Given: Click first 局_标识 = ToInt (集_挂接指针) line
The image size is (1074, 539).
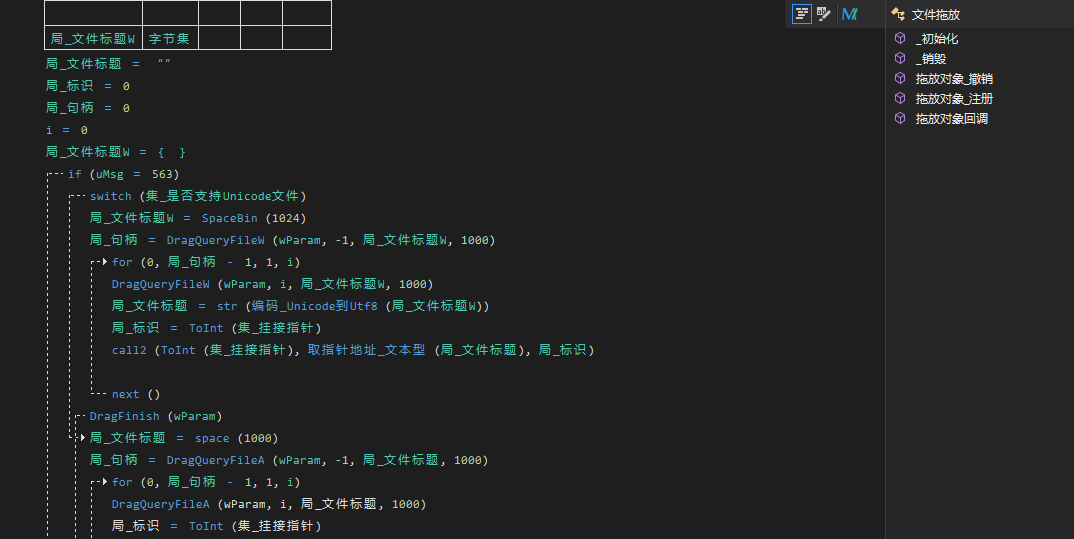Looking at the screenshot, I should pos(216,328).
